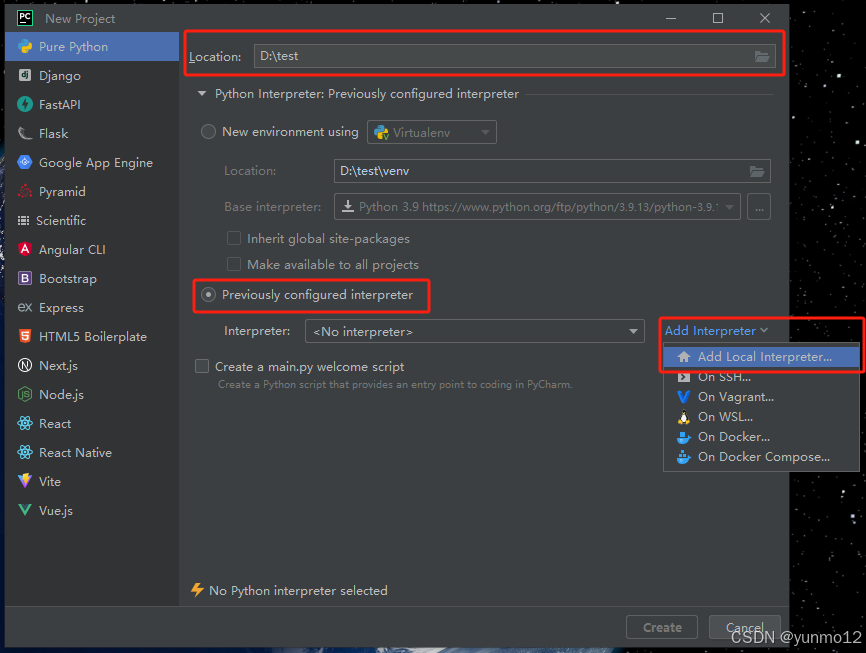This screenshot has height=653, width=866.
Task: Click the Next.js N icon
Action: pyautogui.click(x=25, y=365)
